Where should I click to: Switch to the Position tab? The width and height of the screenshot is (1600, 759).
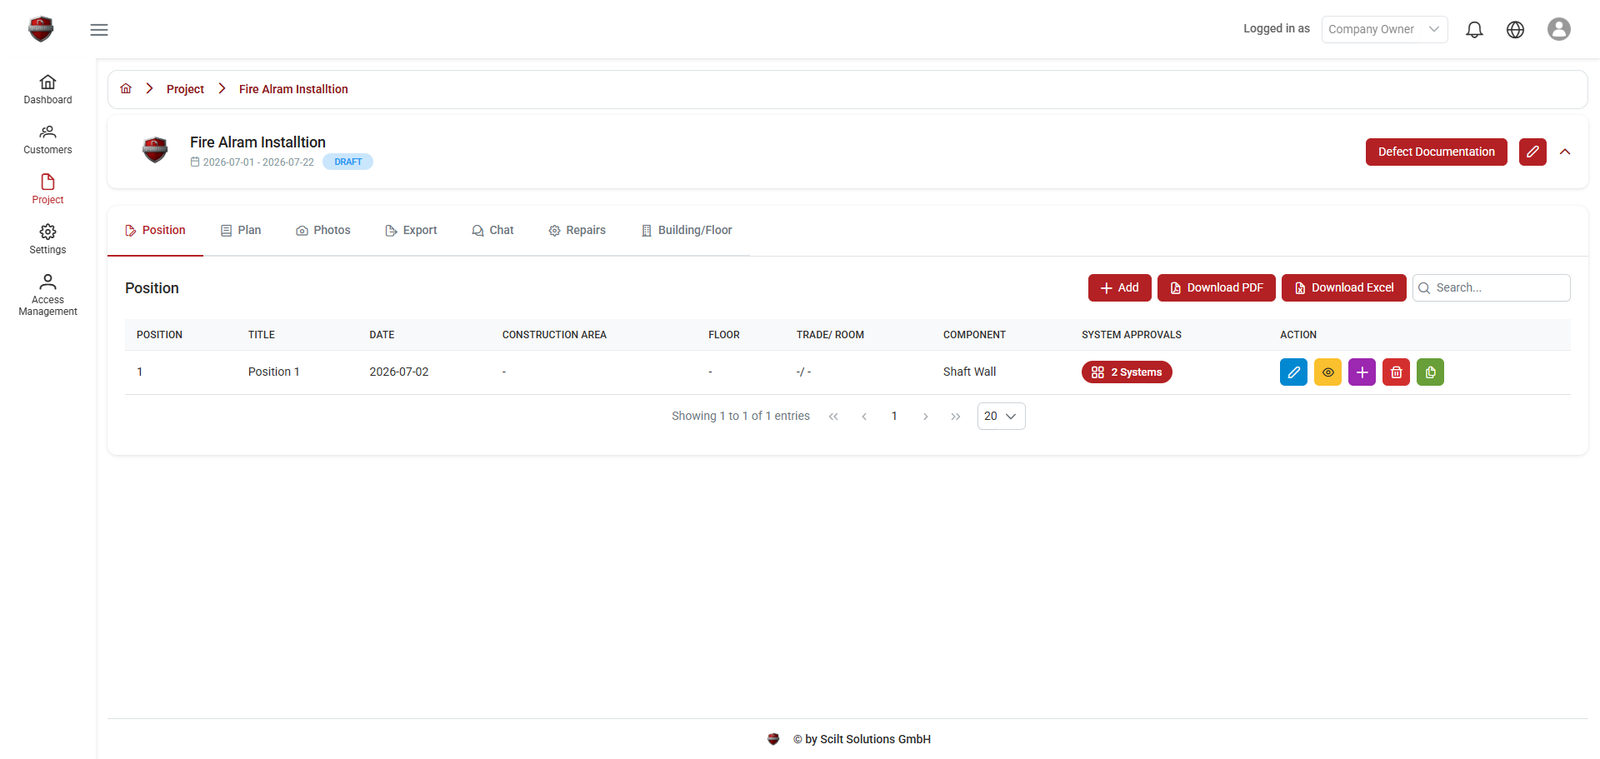[x=155, y=231]
